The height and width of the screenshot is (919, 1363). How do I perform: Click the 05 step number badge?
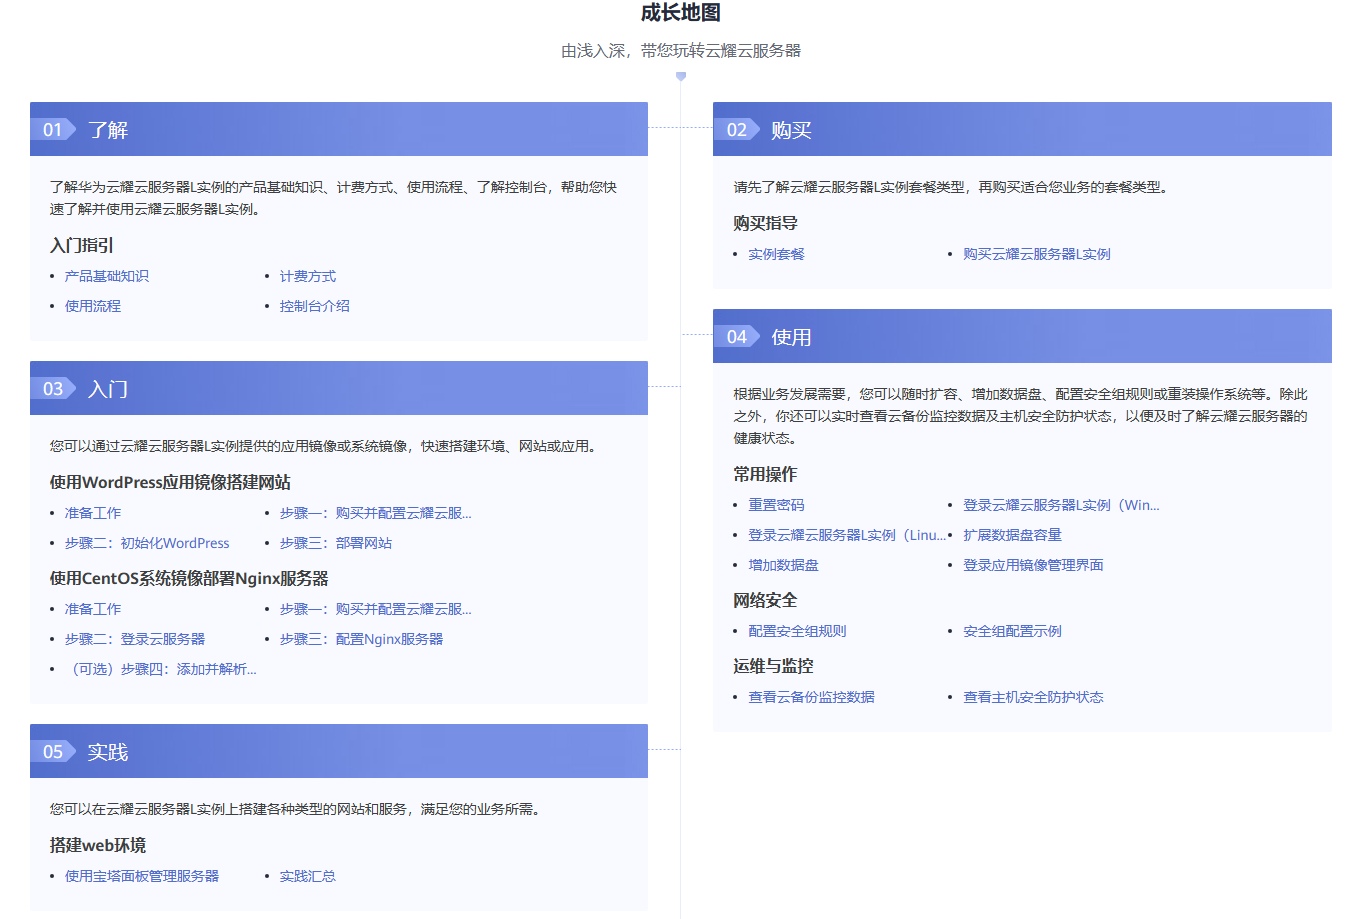53,751
